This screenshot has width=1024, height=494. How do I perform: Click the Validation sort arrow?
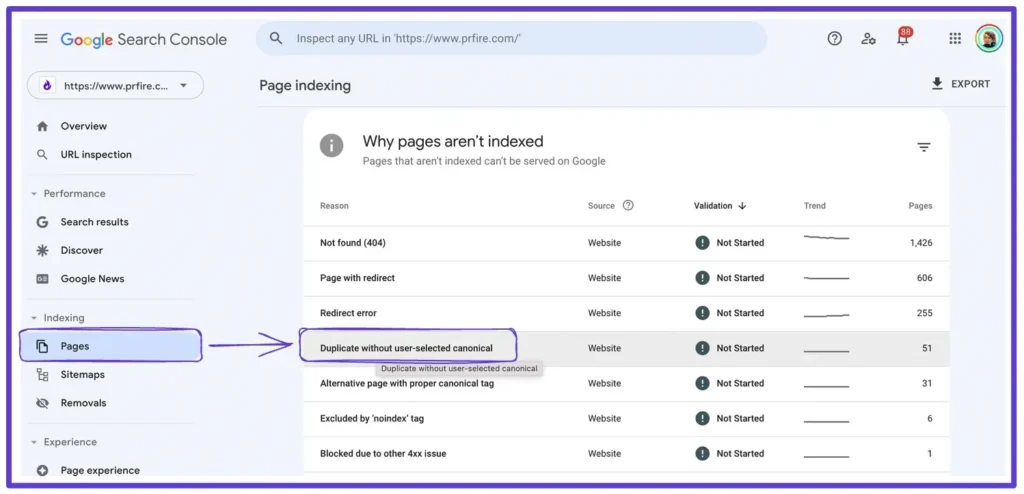pos(743,205)
